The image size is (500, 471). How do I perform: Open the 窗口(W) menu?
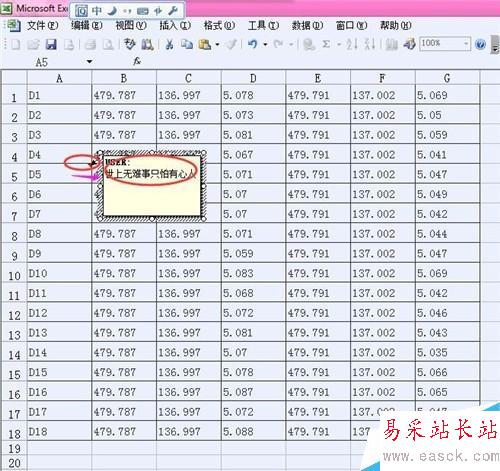coord(351,25)
